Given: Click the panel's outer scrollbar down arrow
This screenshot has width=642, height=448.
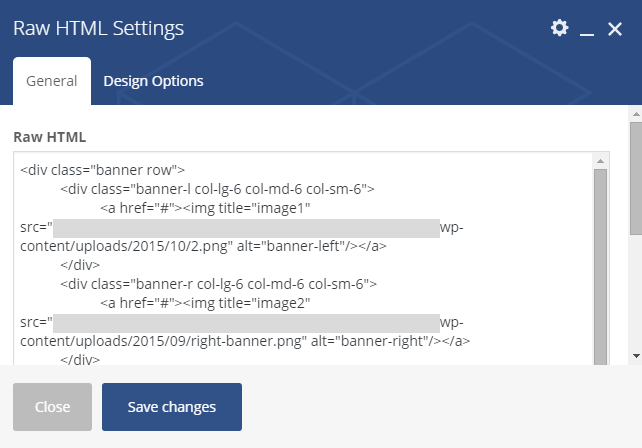Looking at the screenshot, I should click(x=636, y=355).
